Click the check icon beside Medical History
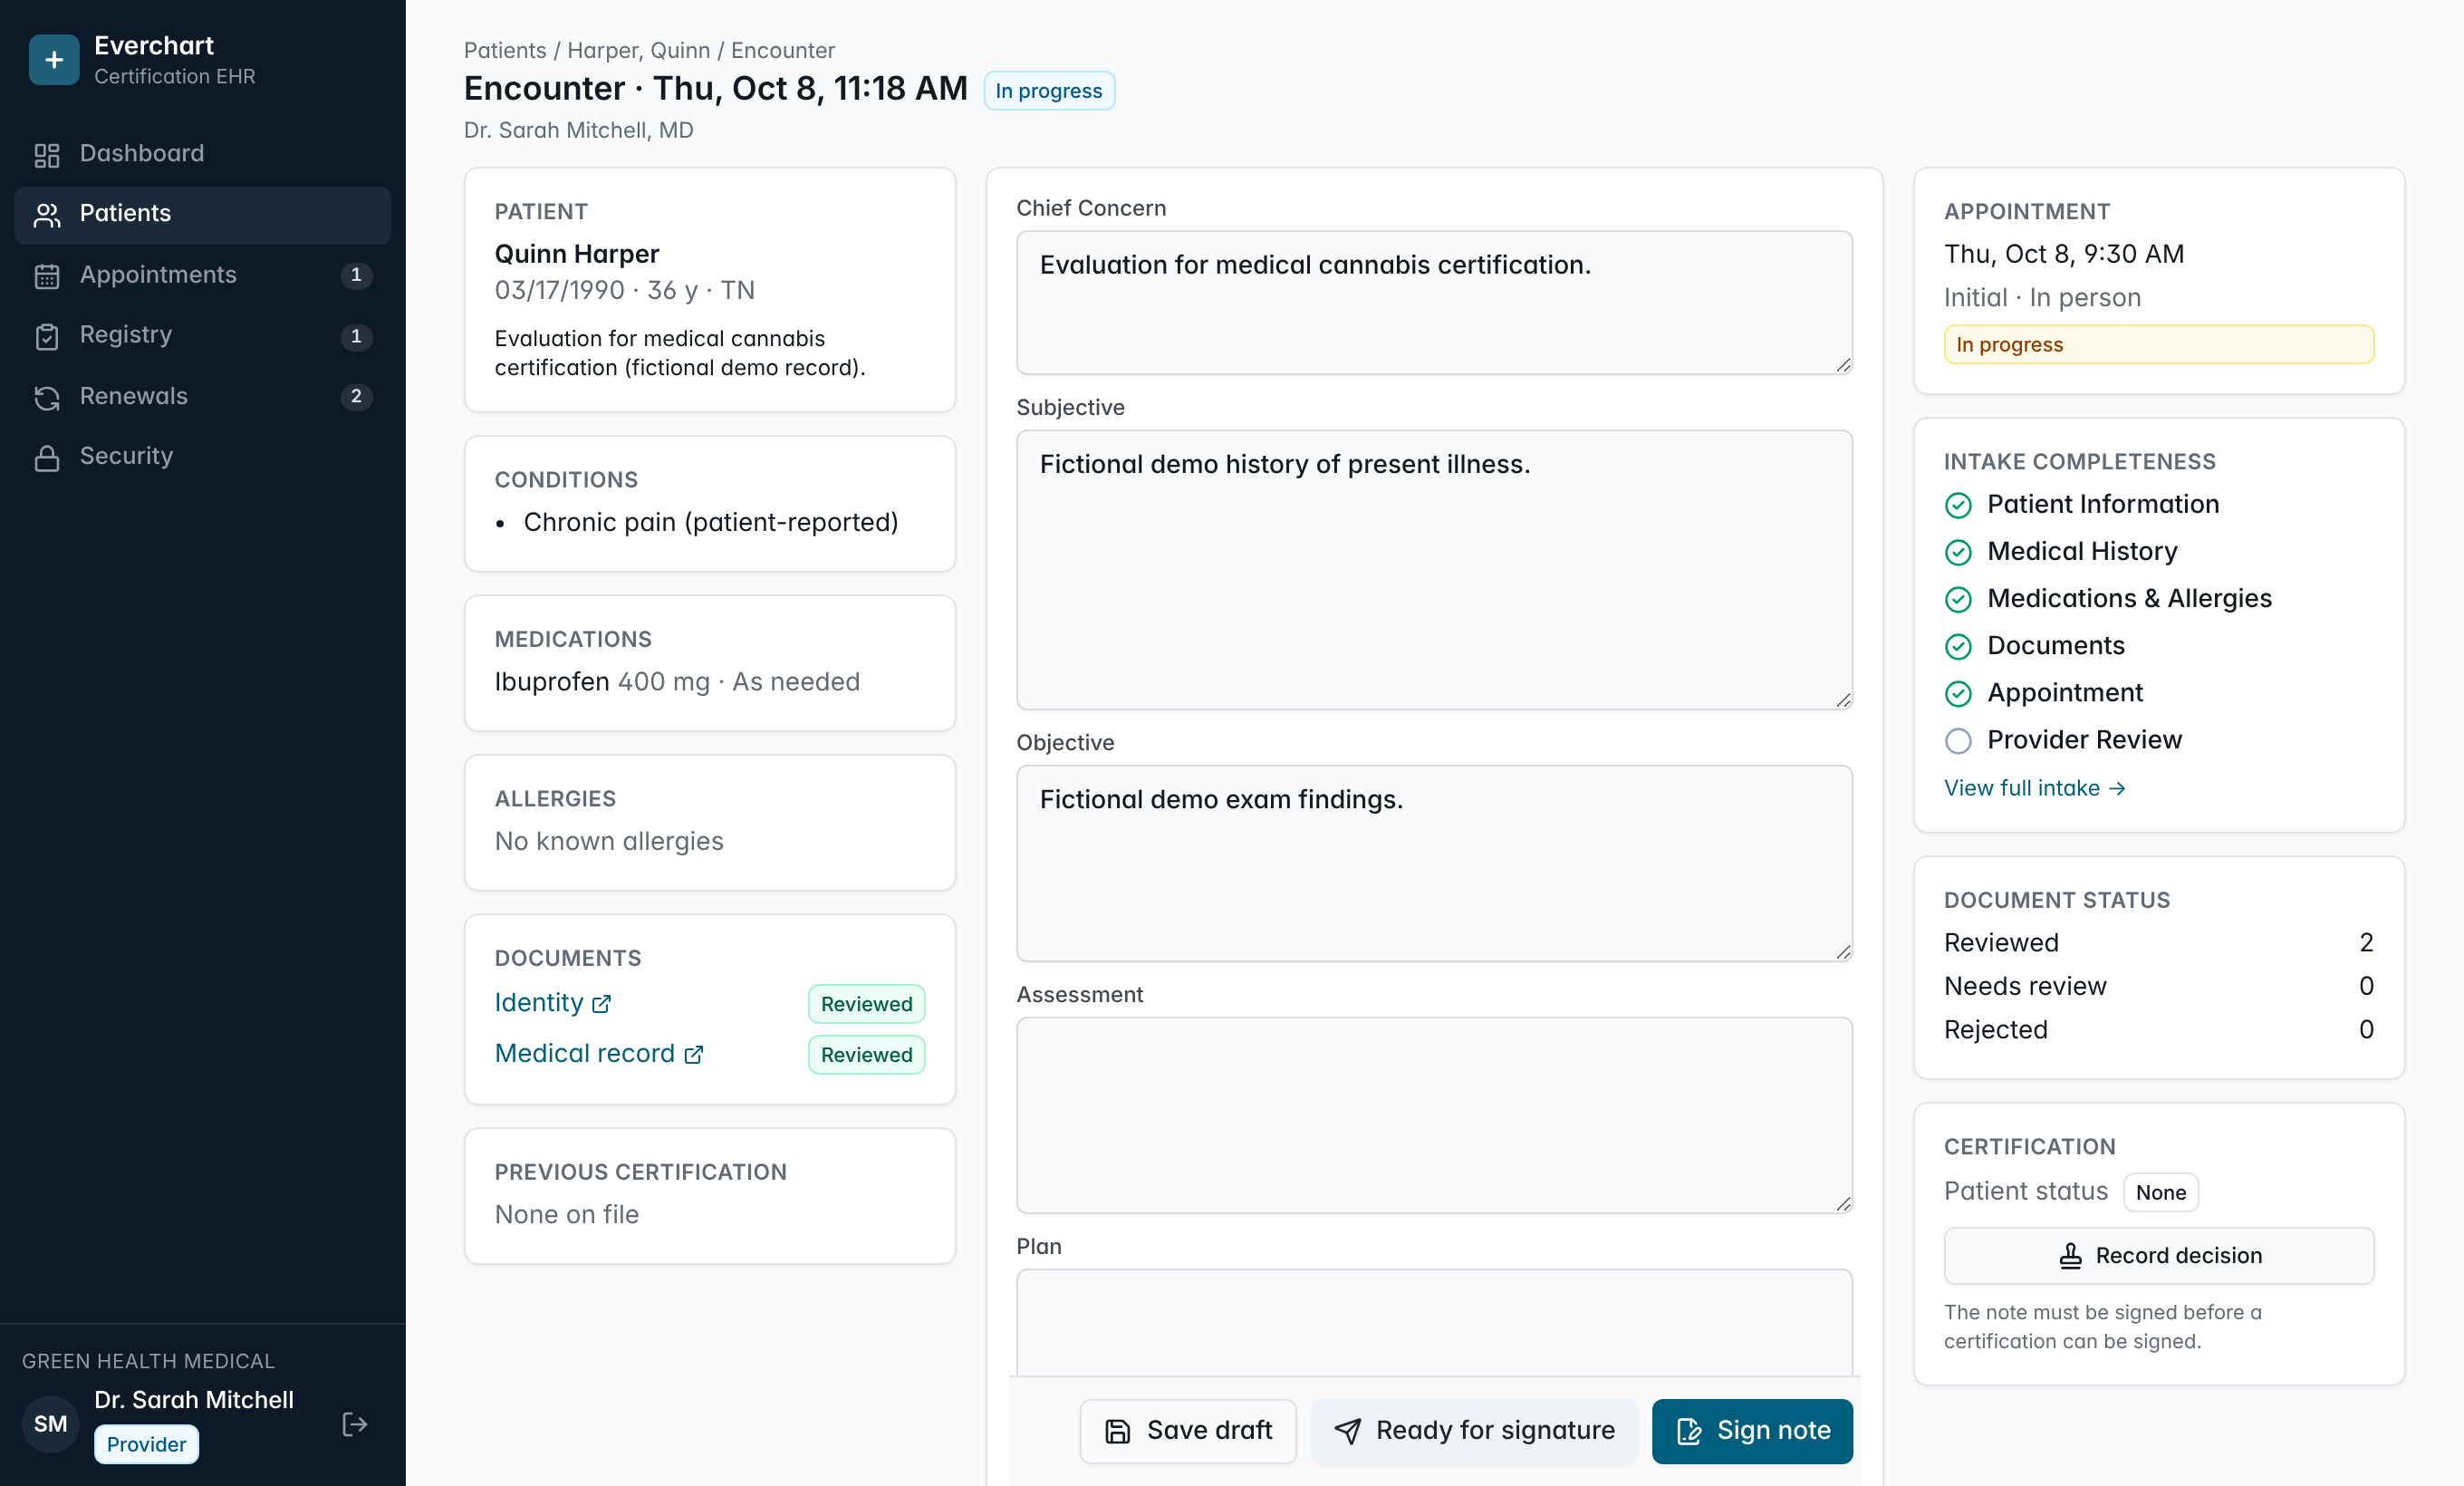Screen dimensions: 2464x1486 click(1958, 552)
